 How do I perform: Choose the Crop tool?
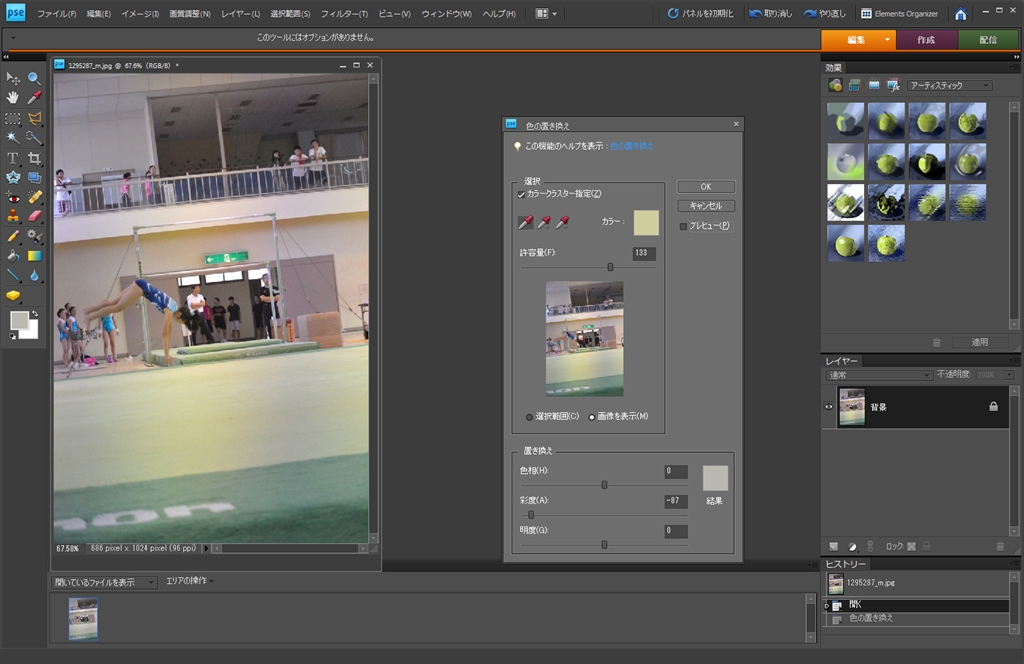(35, 158)
